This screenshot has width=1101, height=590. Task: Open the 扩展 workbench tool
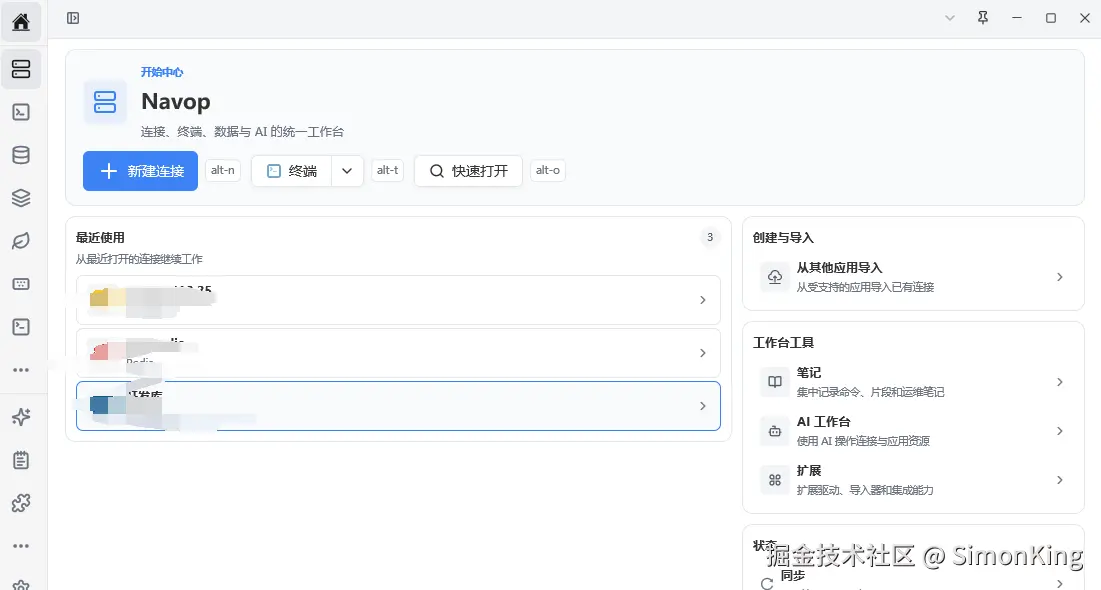(914, 480)
